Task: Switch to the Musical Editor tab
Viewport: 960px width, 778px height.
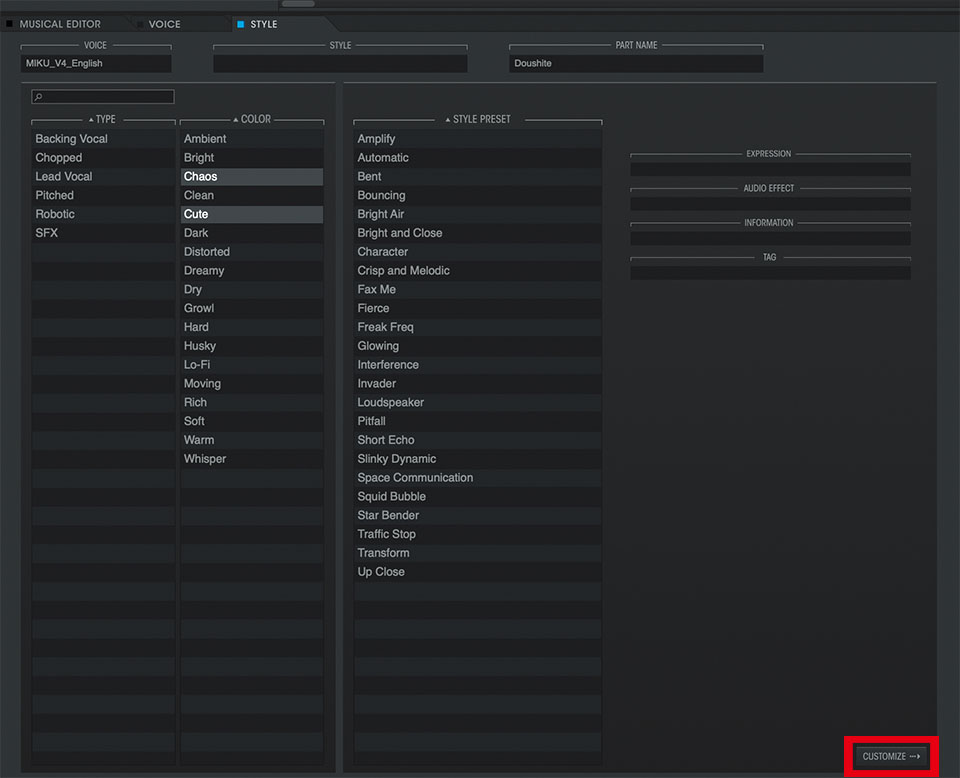Action: [60, 24]
